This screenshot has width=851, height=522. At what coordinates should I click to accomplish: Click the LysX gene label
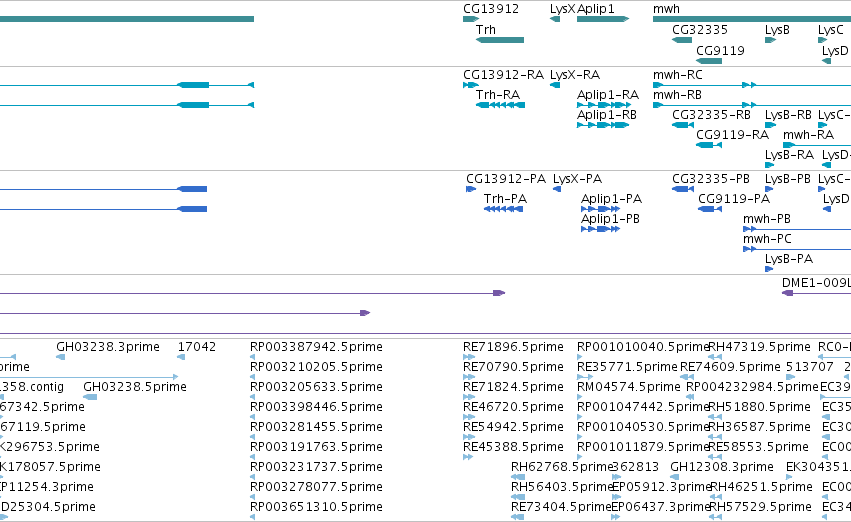562,9
